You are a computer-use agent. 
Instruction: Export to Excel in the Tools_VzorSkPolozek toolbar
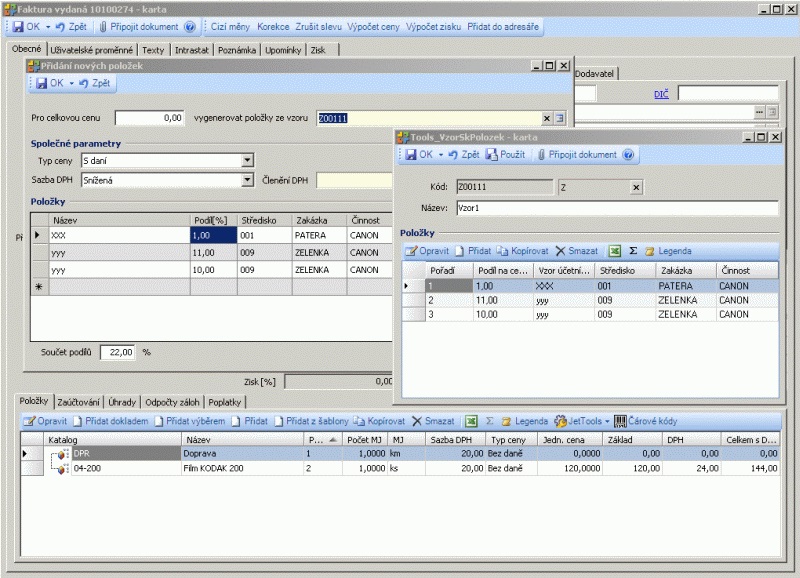pyautogui.click(x=616, y=251)
